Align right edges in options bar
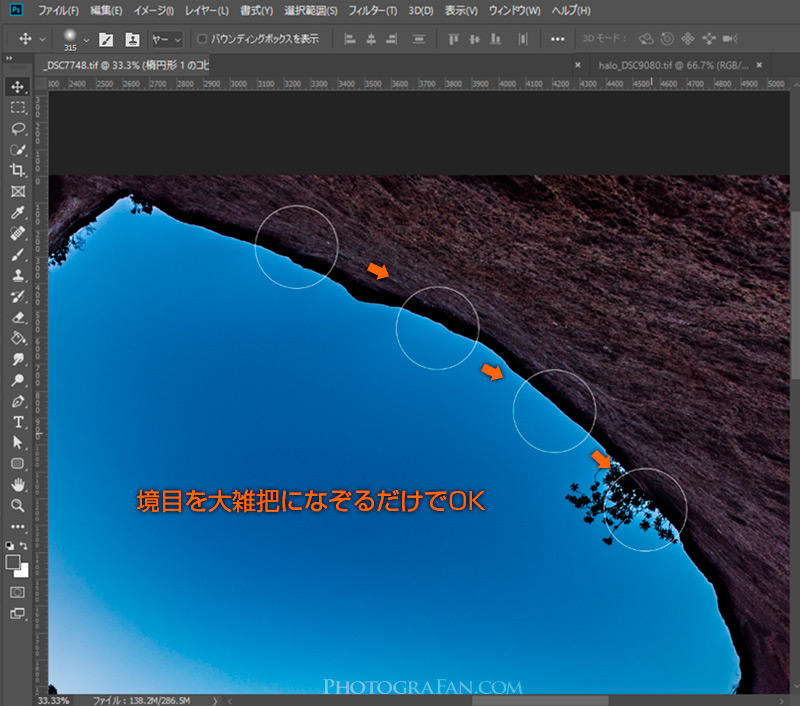Image resolution: width=800 pixels, height=706 pixels. 391,39
